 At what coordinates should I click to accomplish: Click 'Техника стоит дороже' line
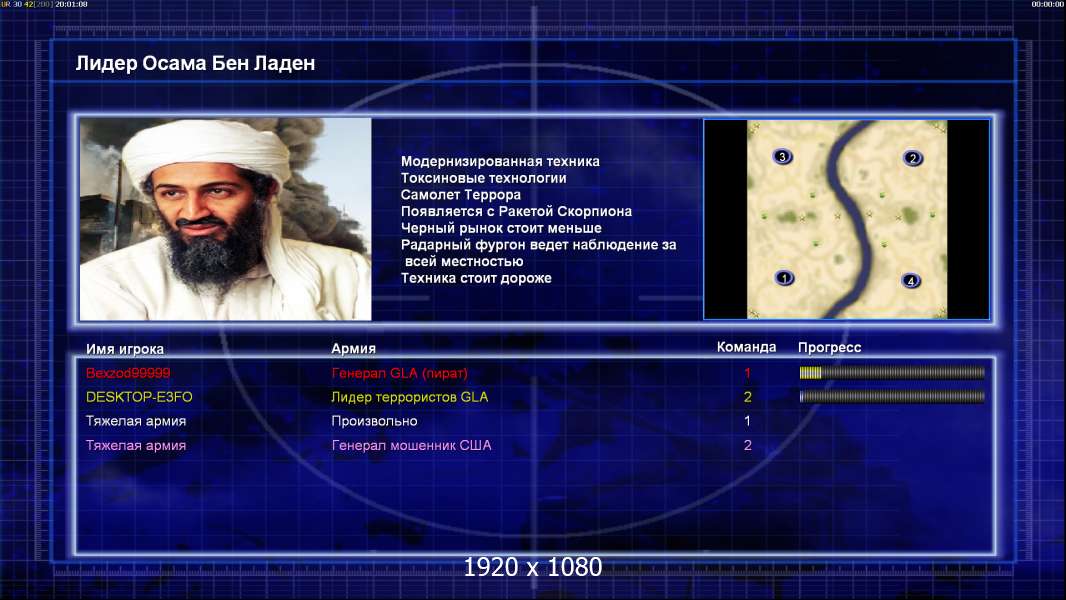click(476, 278)
